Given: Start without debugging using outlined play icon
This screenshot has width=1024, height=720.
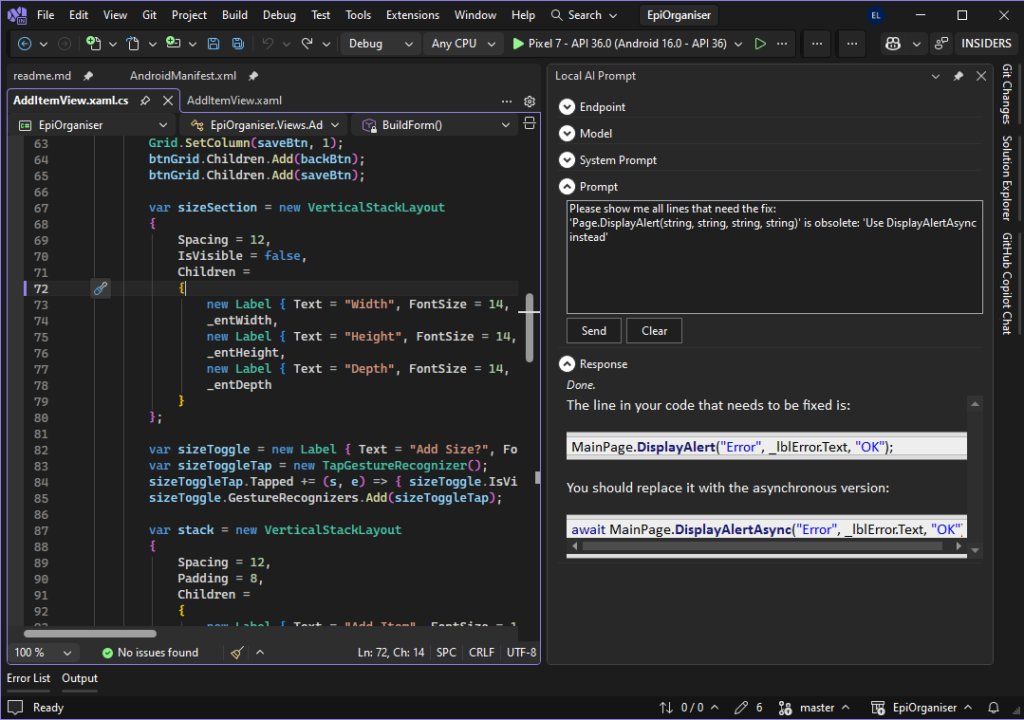Looking at the screenshot, I should point(760,44).
